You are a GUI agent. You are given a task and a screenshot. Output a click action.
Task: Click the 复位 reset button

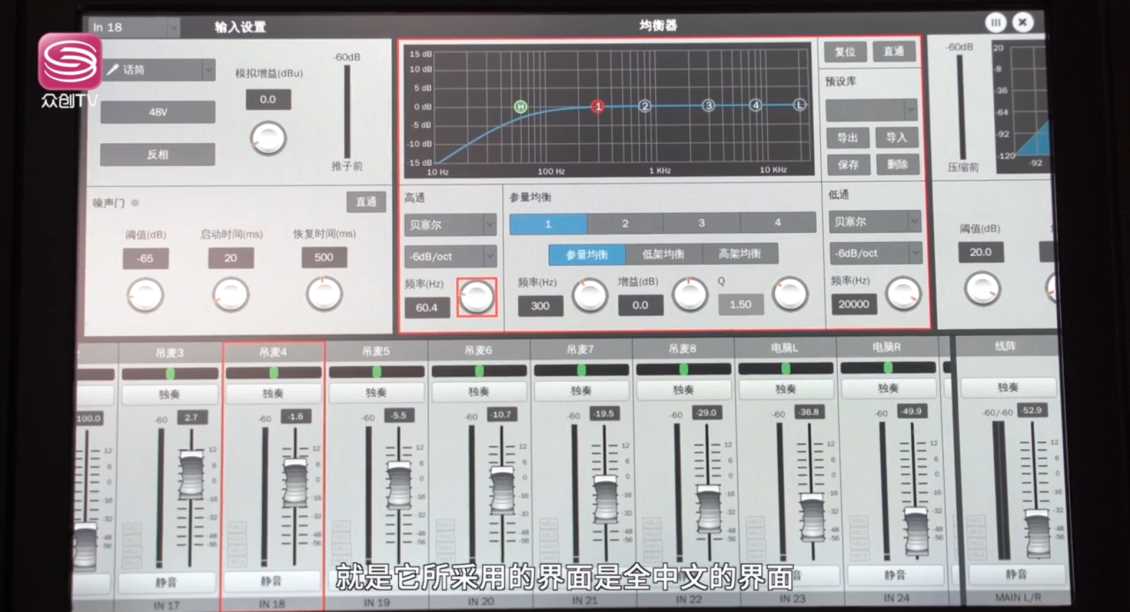845,52
